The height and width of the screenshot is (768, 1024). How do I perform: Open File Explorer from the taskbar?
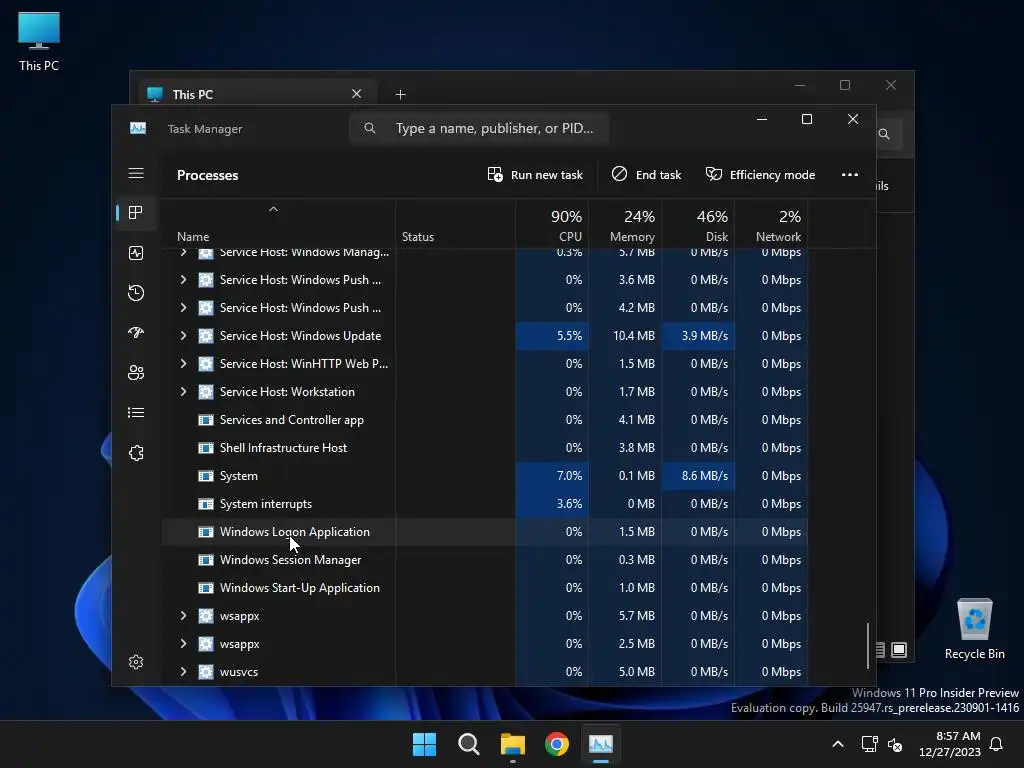point(513,744)
